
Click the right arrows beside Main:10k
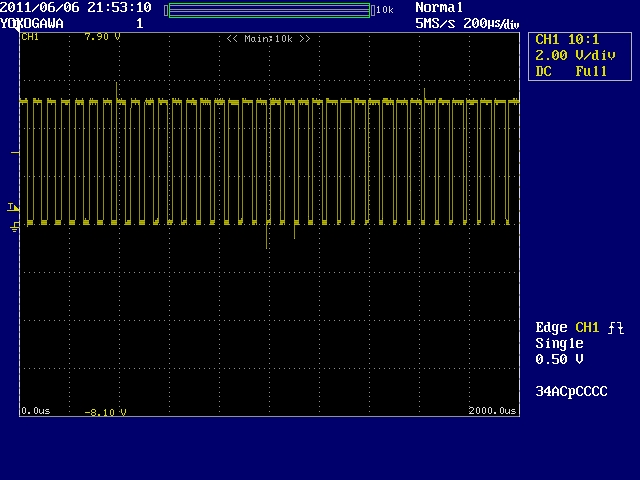point(304,39)
